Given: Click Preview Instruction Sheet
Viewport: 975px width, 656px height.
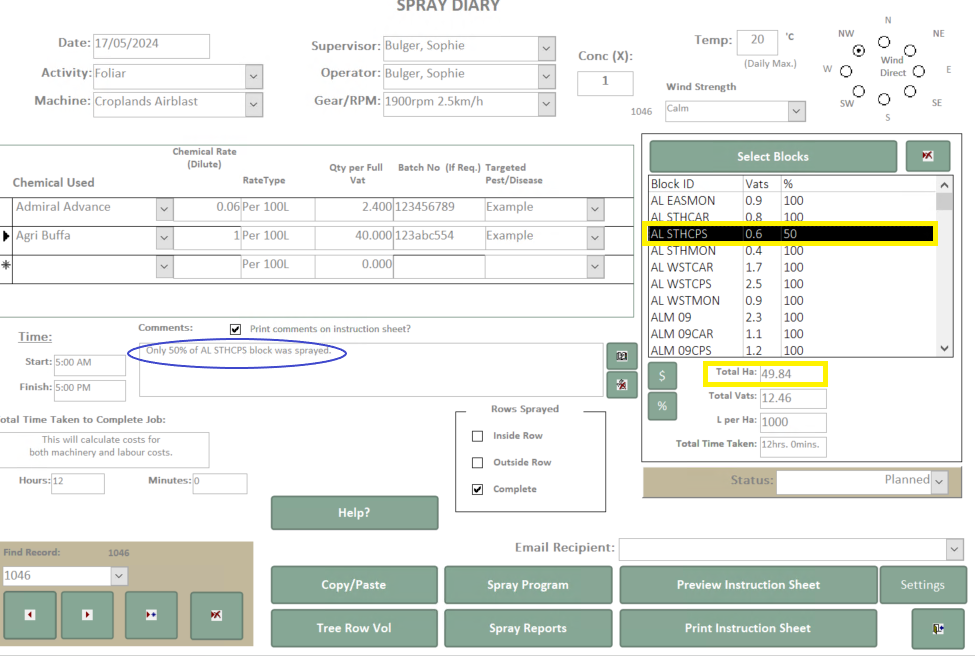Looking at the screenshot, I should (748, 585).
